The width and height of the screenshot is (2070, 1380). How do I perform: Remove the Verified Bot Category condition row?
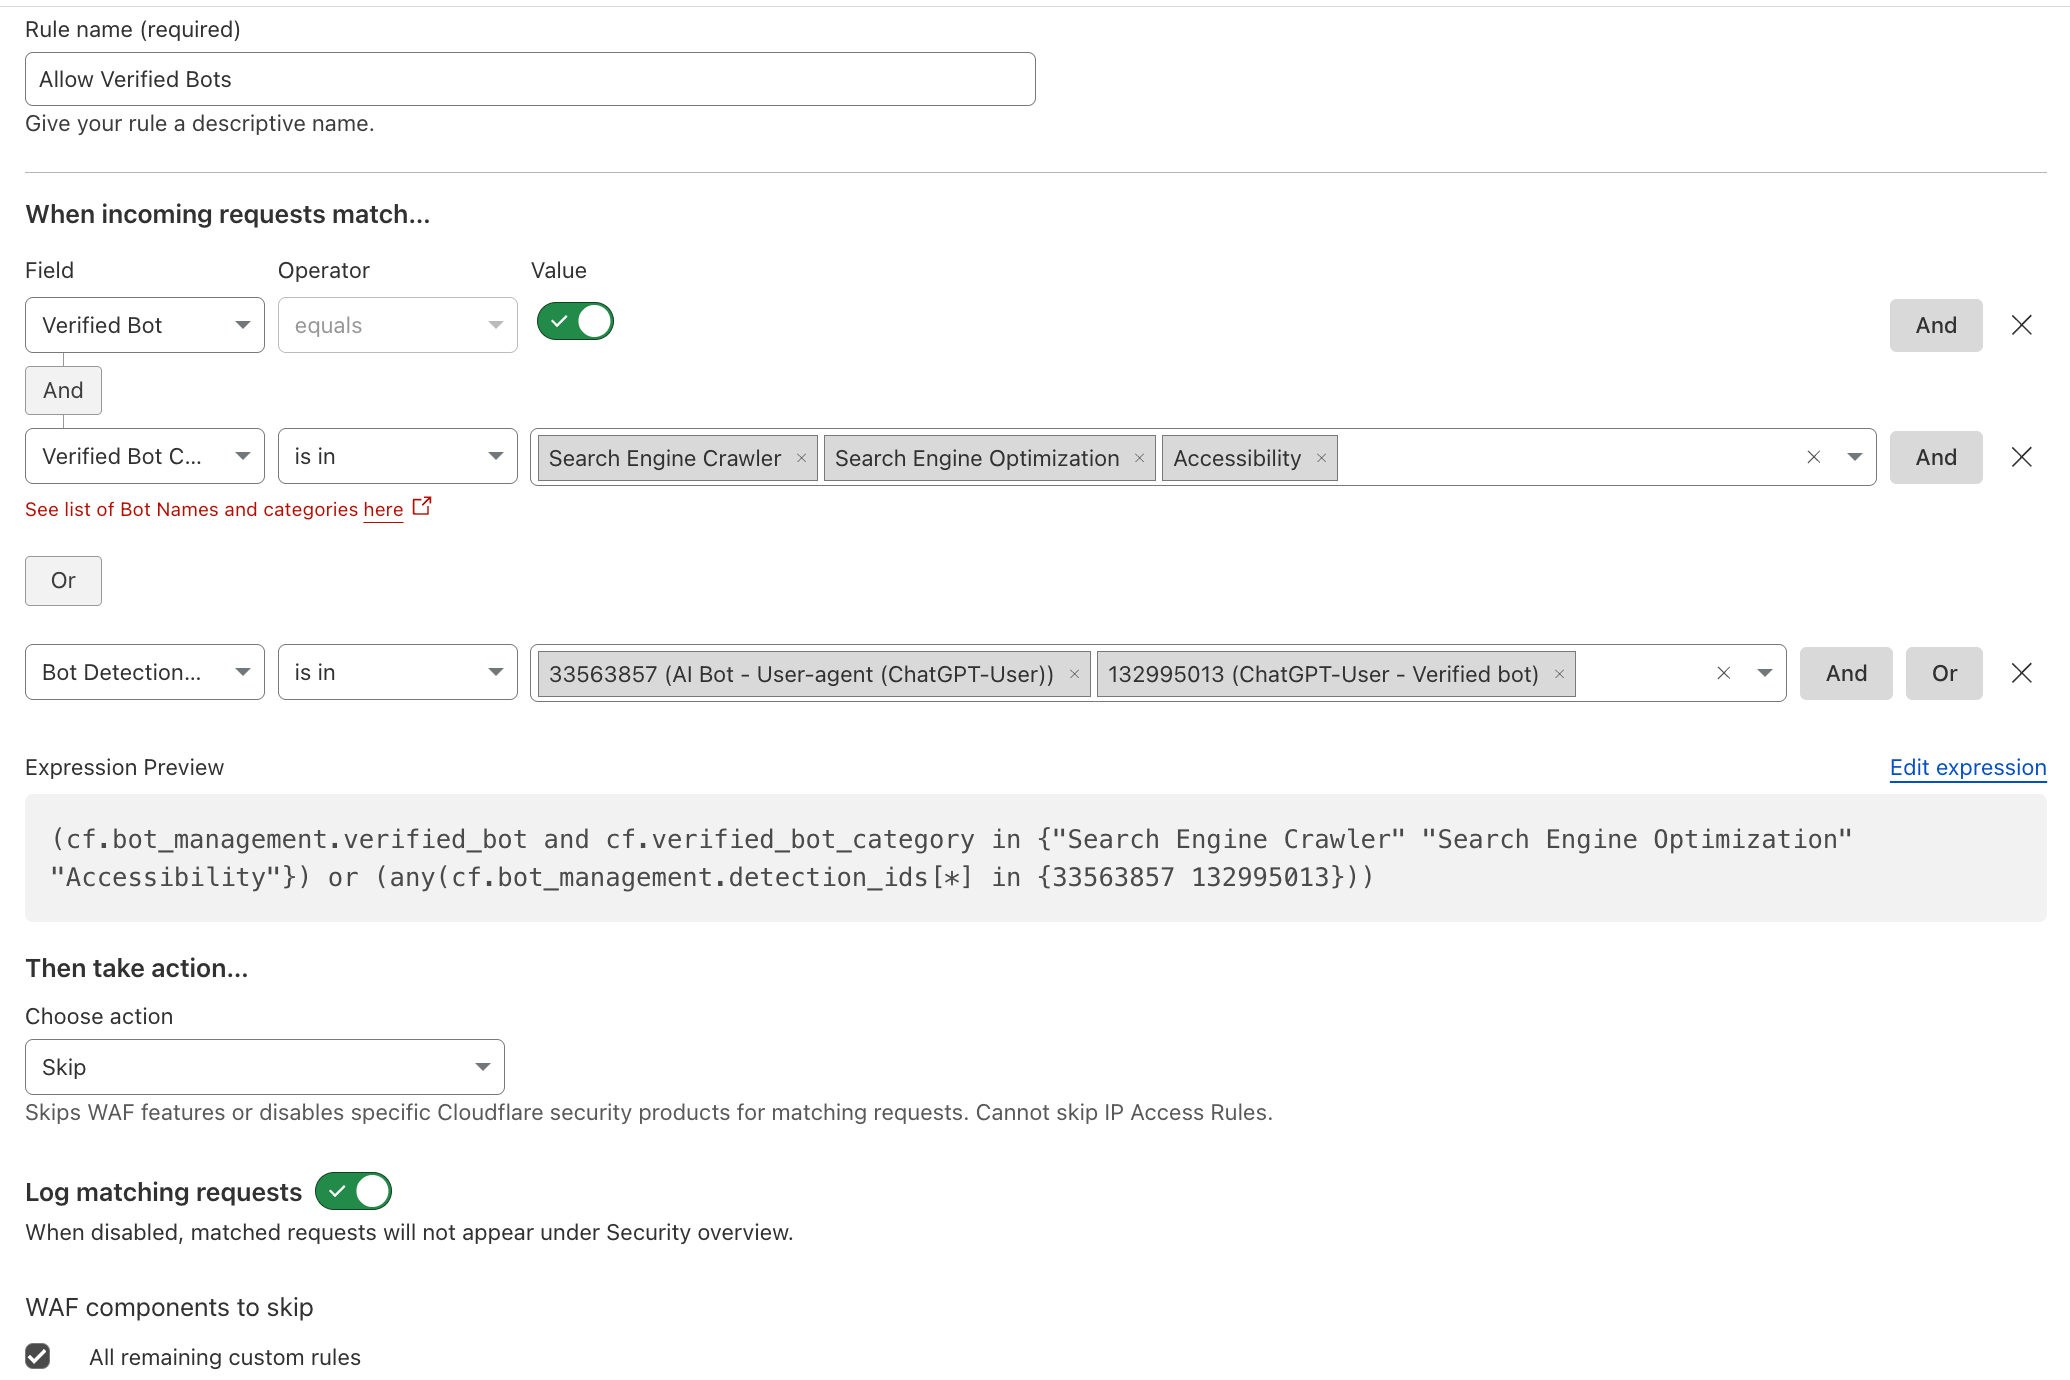click(2021, 457)
